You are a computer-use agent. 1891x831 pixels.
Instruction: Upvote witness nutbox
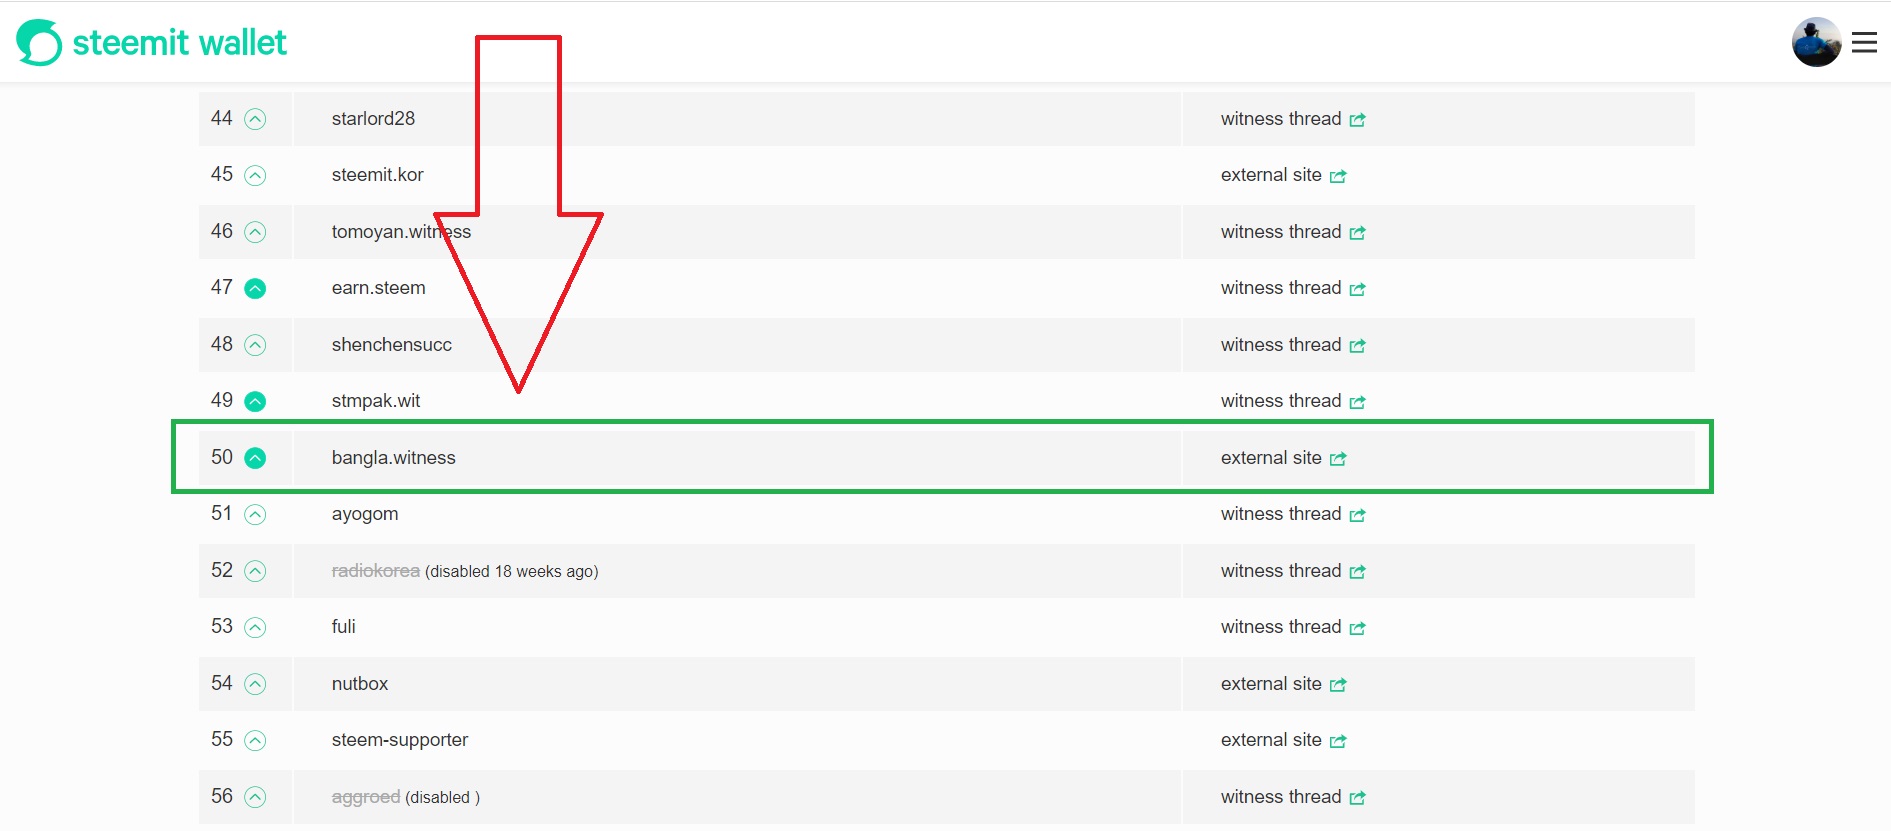[x=256, y=684]
